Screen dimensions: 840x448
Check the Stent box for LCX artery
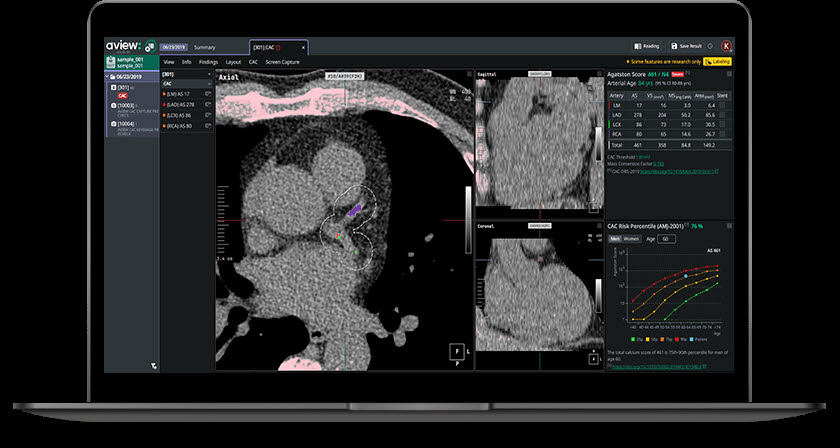coord(723,124)
